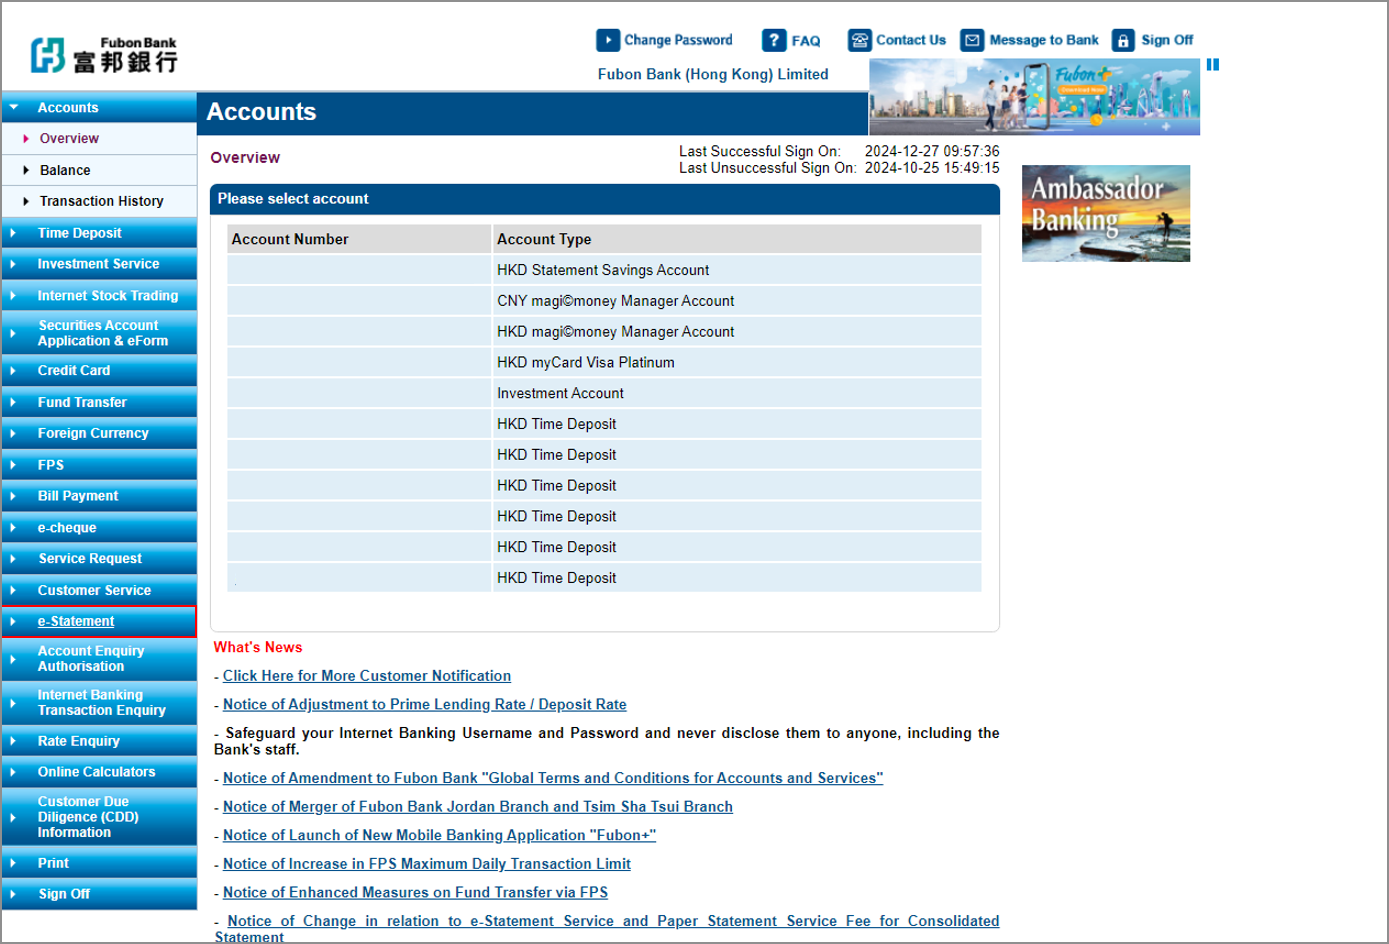1389x944 pixels.
Task: Open the Customer Service menu
Action: coord(99,591)
